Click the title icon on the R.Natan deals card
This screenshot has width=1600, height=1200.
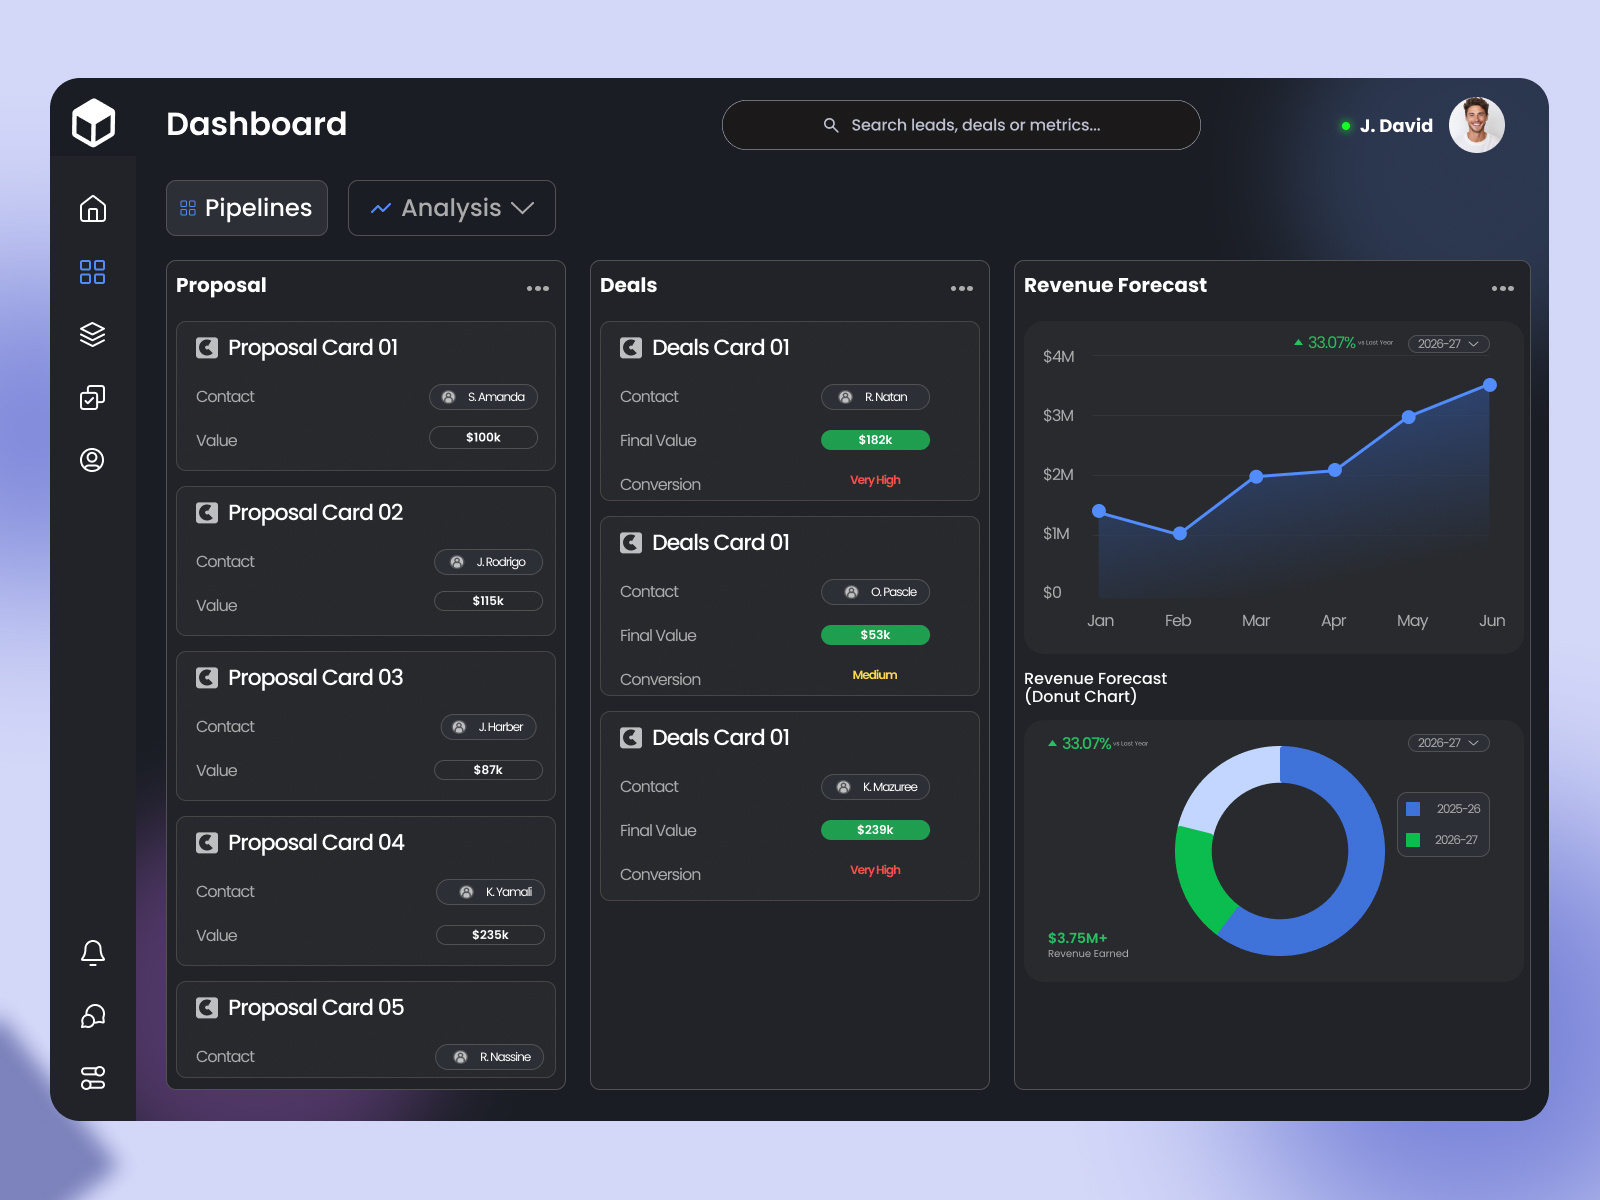pyautogui.click(x=631, y=348)
